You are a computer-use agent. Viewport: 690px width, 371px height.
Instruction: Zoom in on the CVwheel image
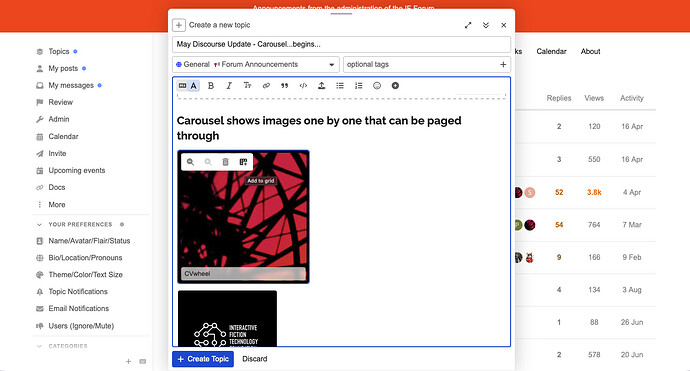tap(190, 162)
